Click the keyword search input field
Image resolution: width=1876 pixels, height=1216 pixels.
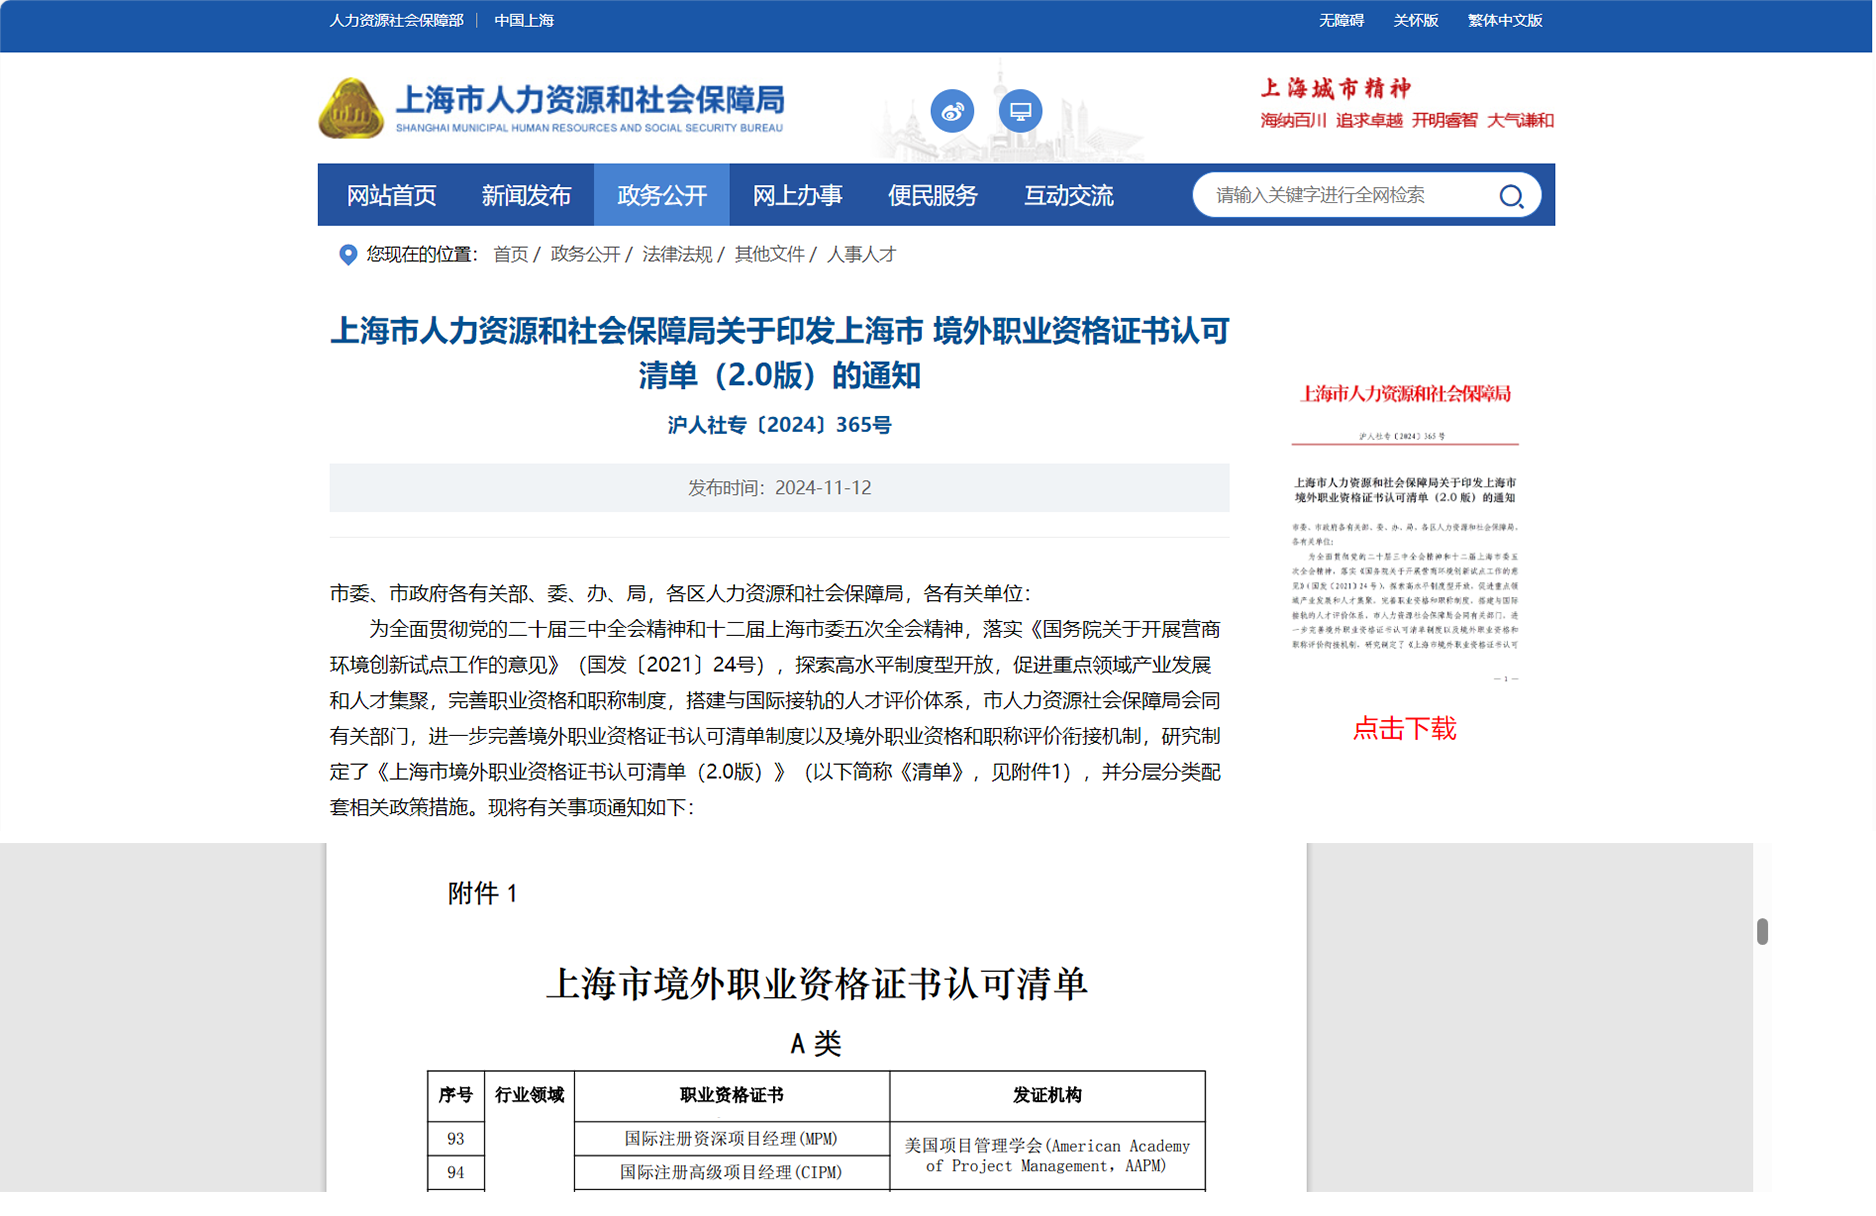pos(1345,196)
